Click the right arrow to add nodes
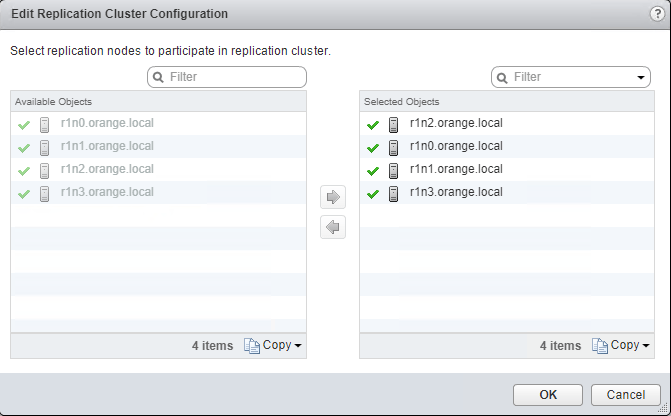Viewport: 671px width, 416px height. pyautogui.click(x=333, y=197)
